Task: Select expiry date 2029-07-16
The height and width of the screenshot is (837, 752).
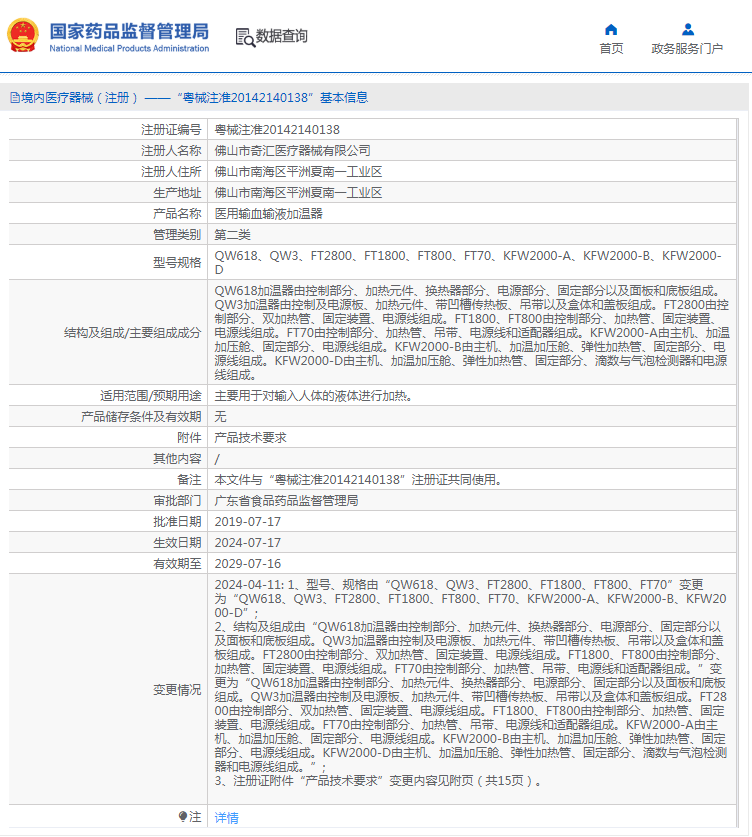Action: (x=248, y=564)
